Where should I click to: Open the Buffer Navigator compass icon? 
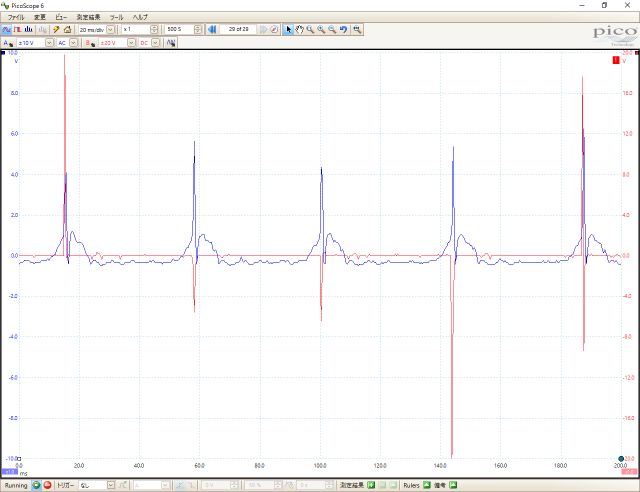(x=274, y=29)
